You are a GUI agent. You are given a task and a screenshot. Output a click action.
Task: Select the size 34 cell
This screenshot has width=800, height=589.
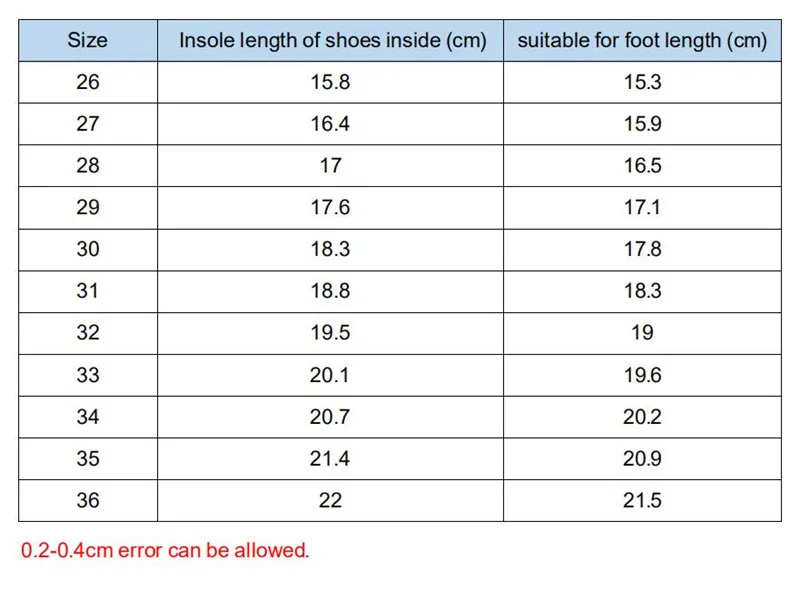coord(88,417)
